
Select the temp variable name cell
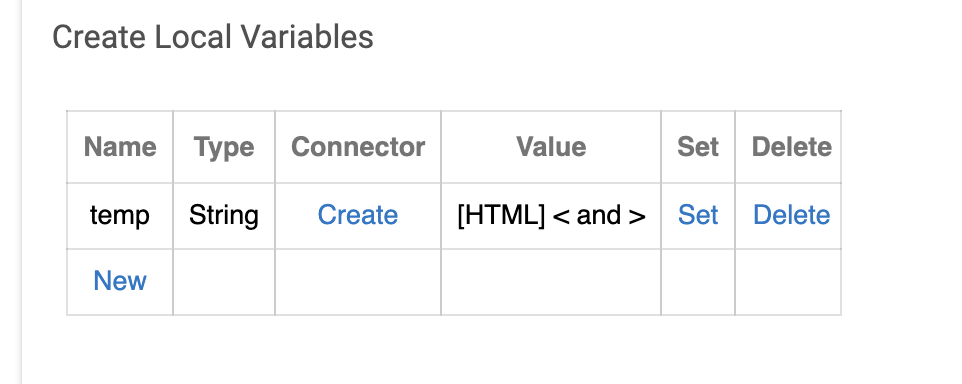point(120,216)
